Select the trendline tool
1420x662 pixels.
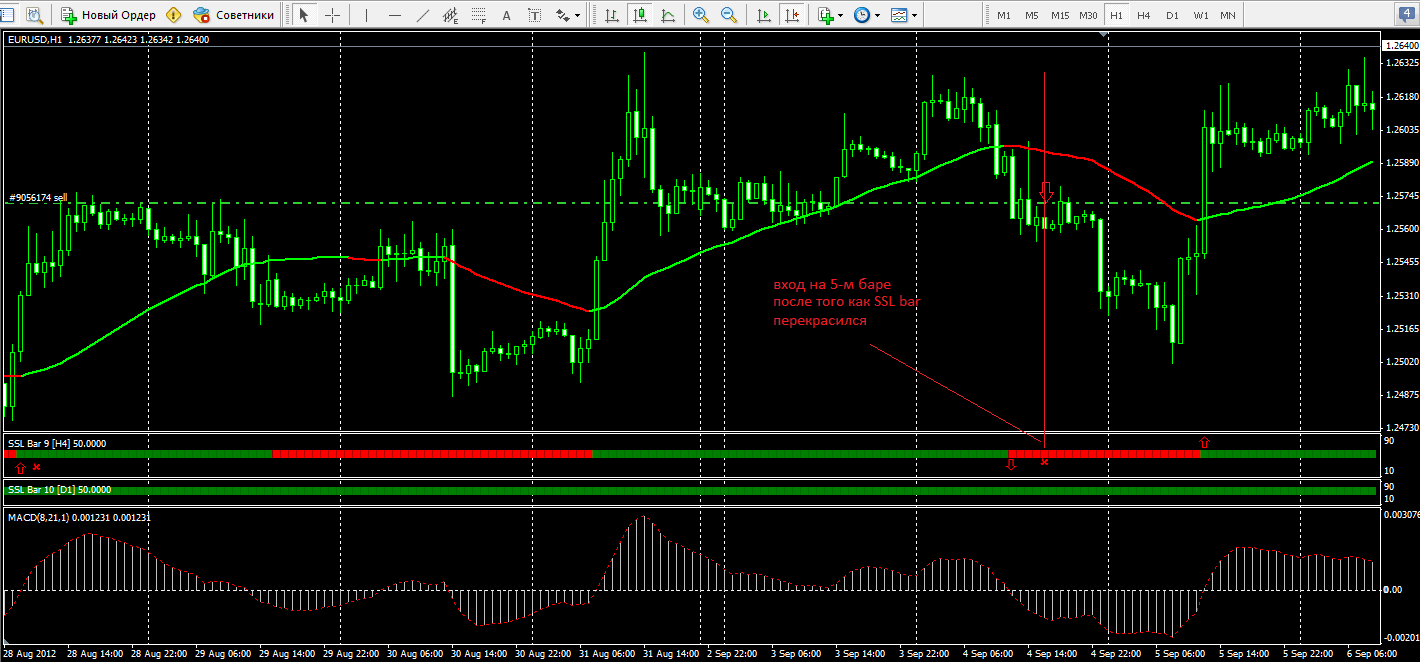[422, 15]
